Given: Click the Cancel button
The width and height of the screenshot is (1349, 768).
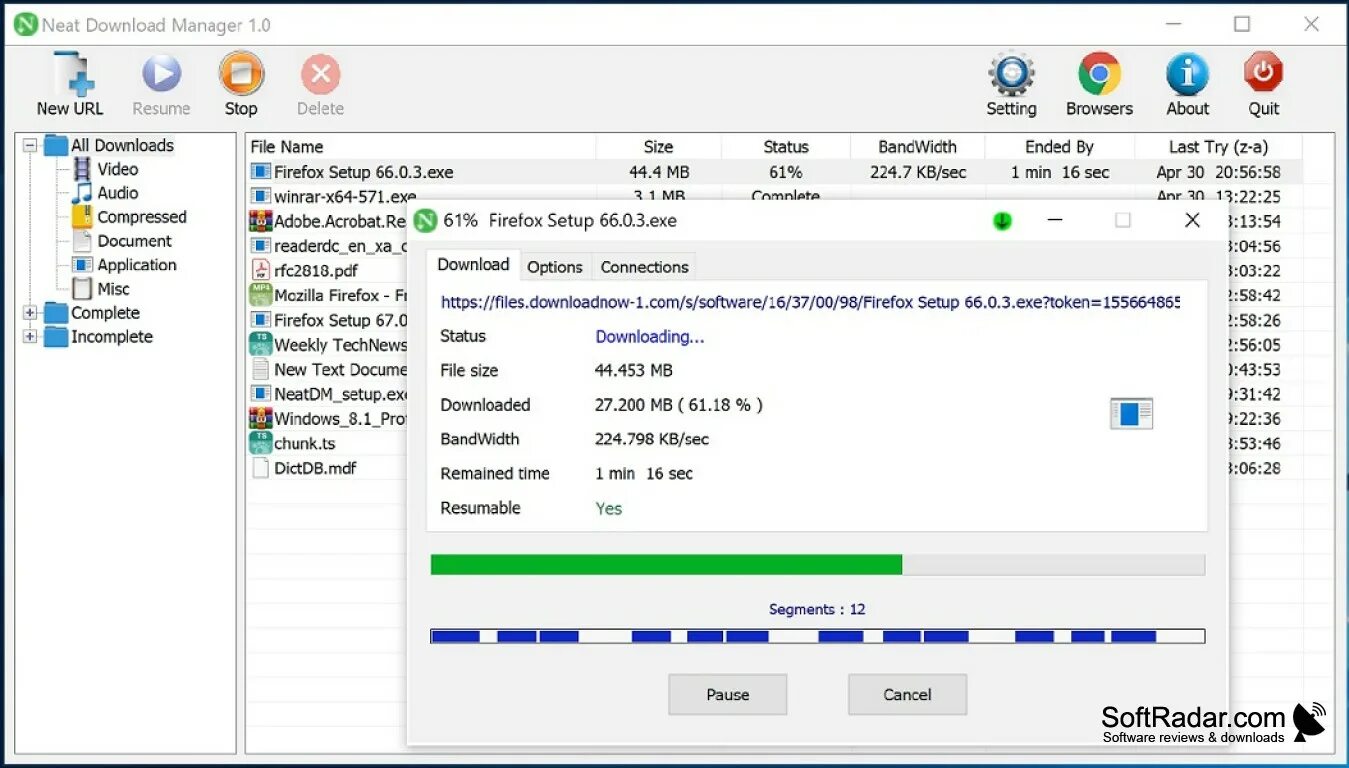Looking at the screenshot, I should click(907, 694).
